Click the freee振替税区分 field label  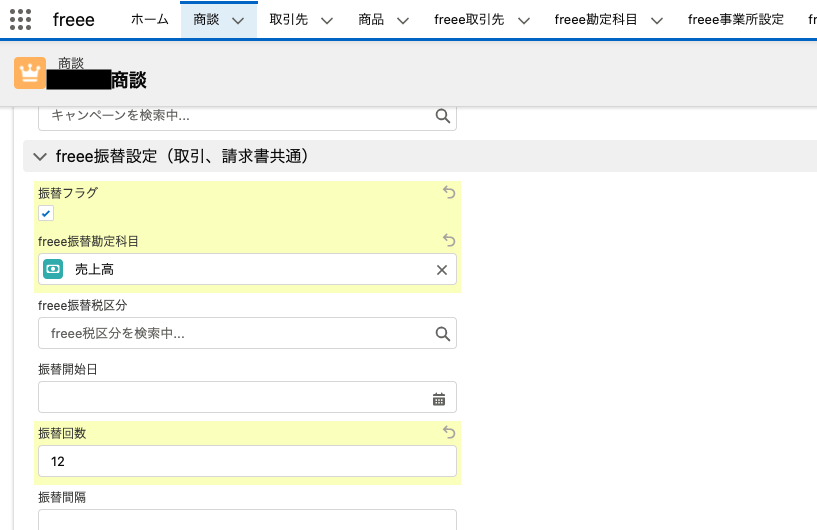coord(82,305)
